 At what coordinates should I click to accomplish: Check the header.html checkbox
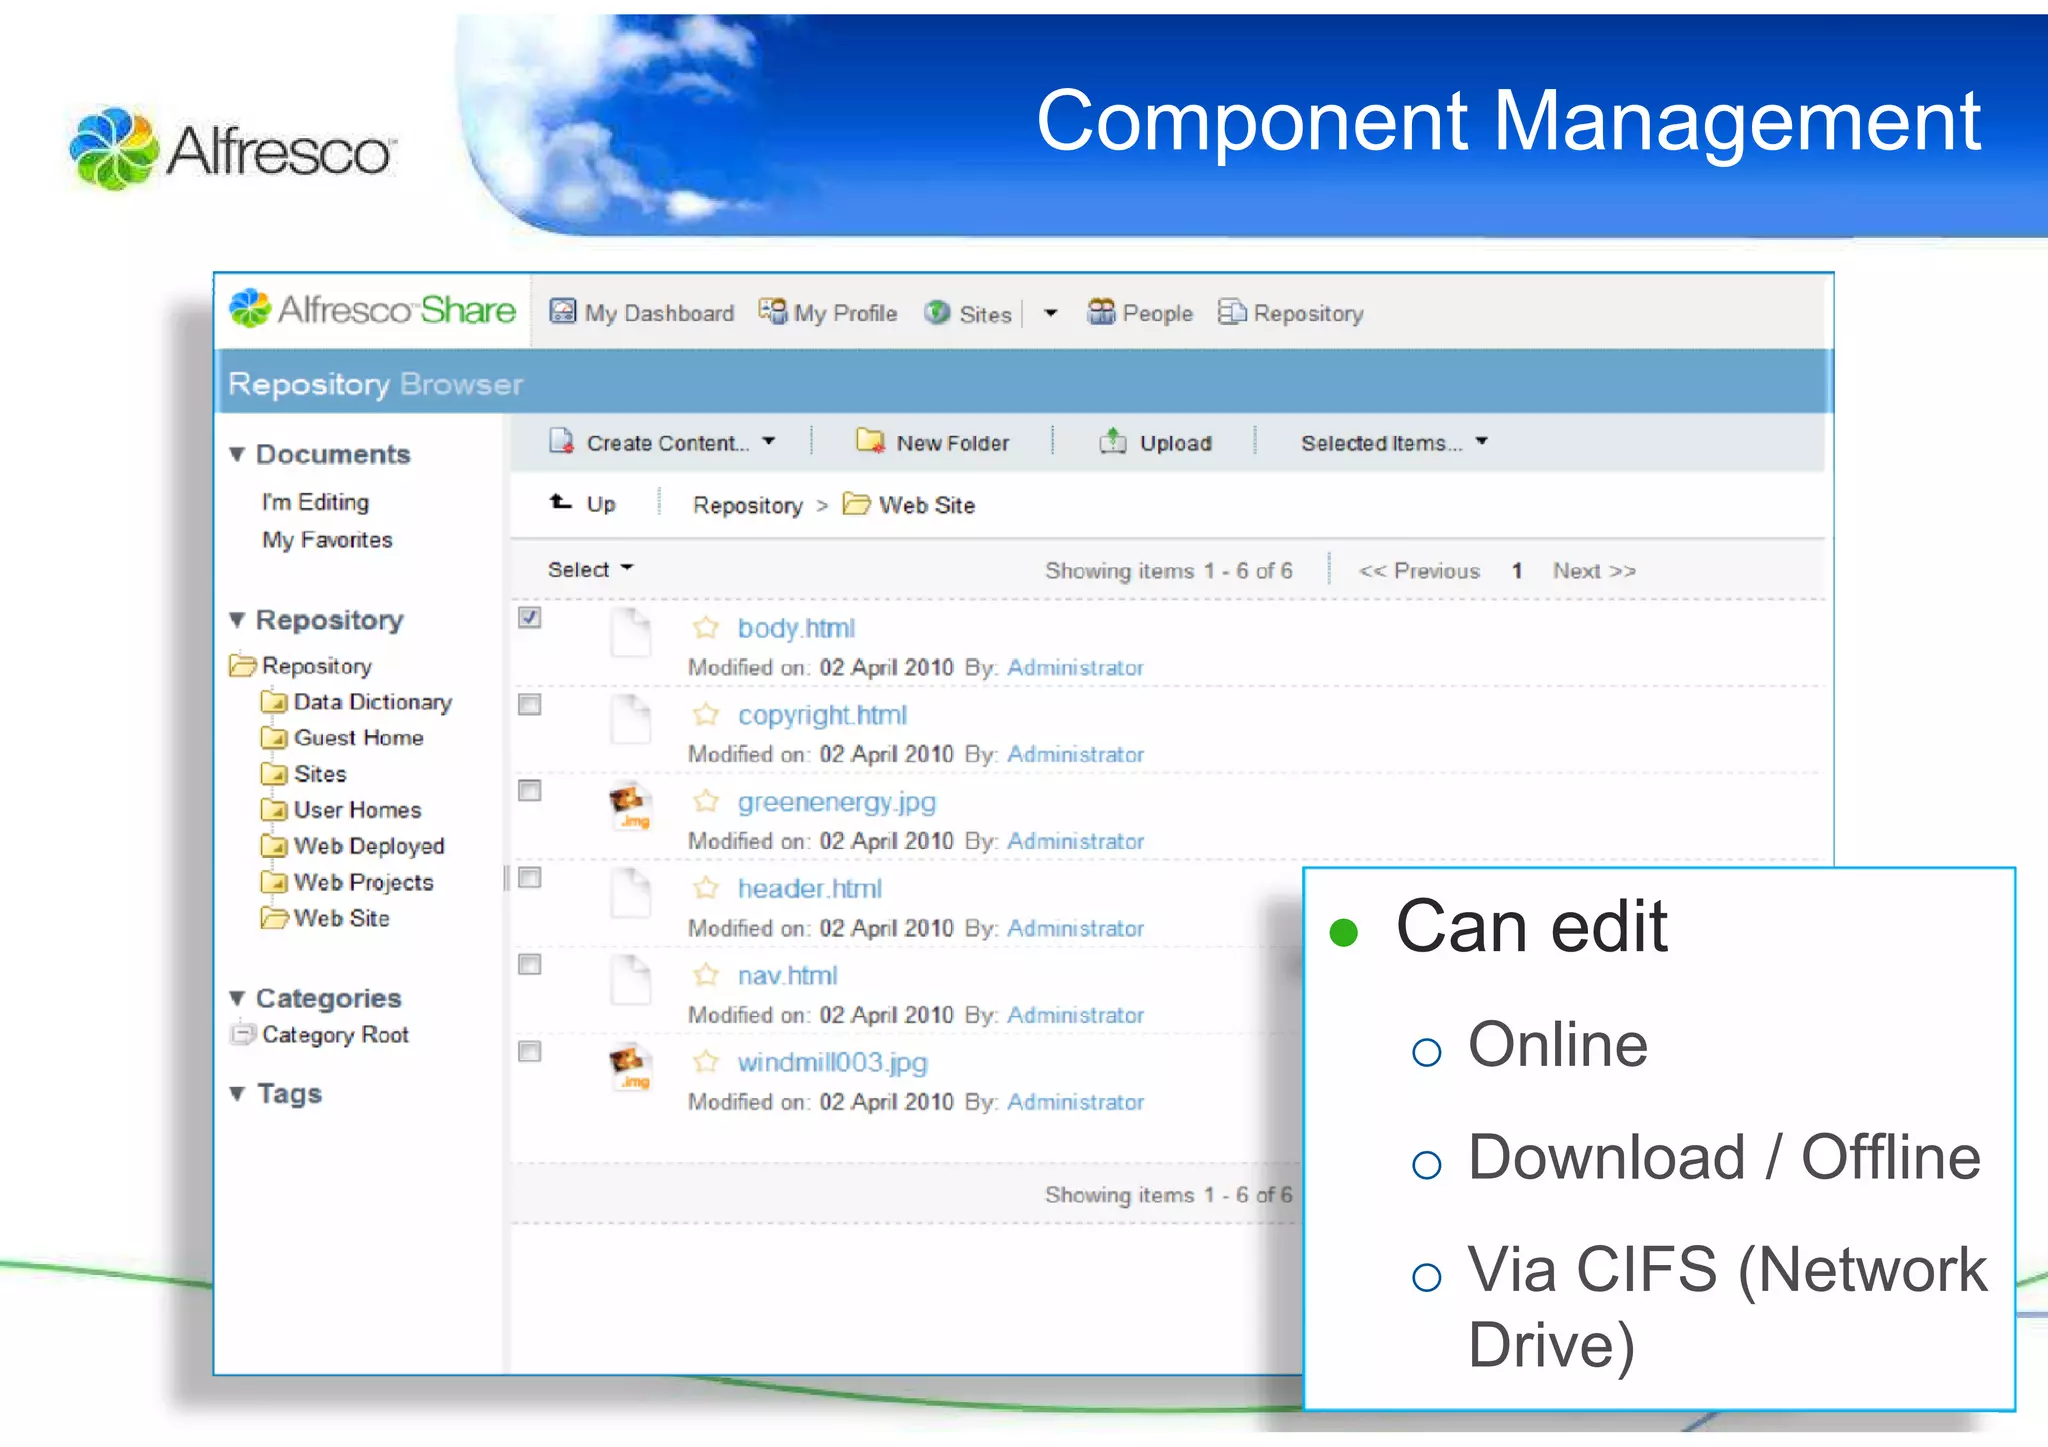(530, 878)
